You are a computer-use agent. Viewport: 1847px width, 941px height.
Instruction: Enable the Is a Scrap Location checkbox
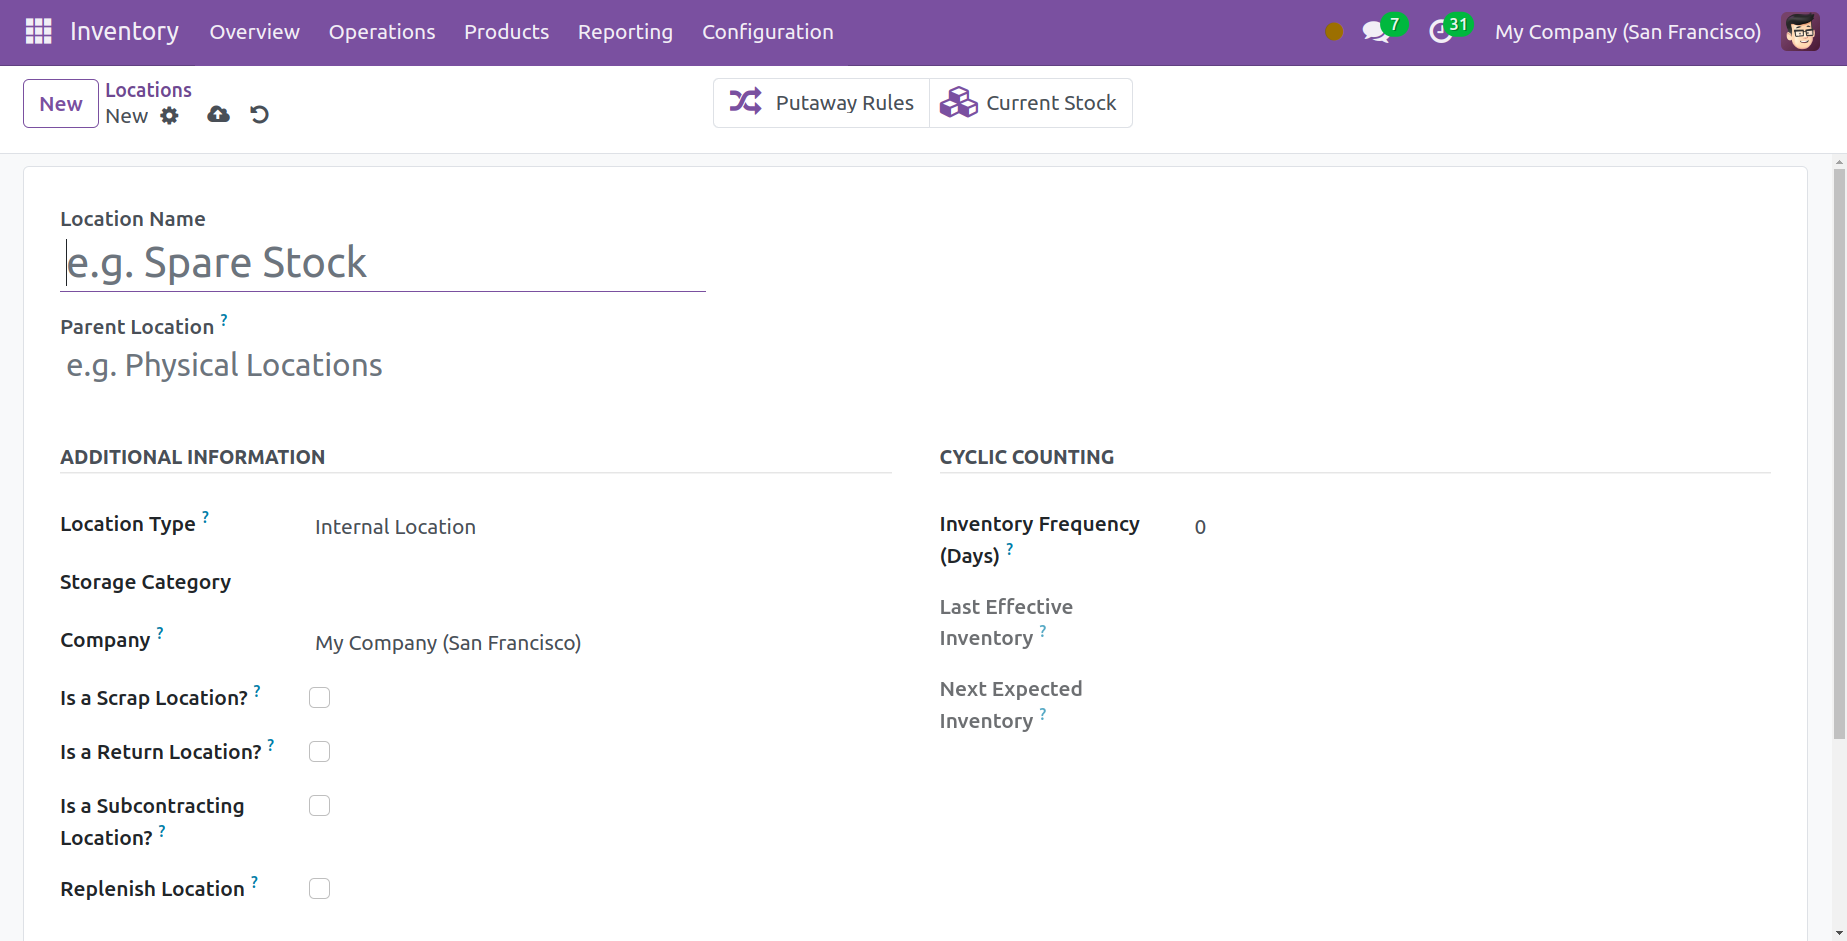click(319, 698)
